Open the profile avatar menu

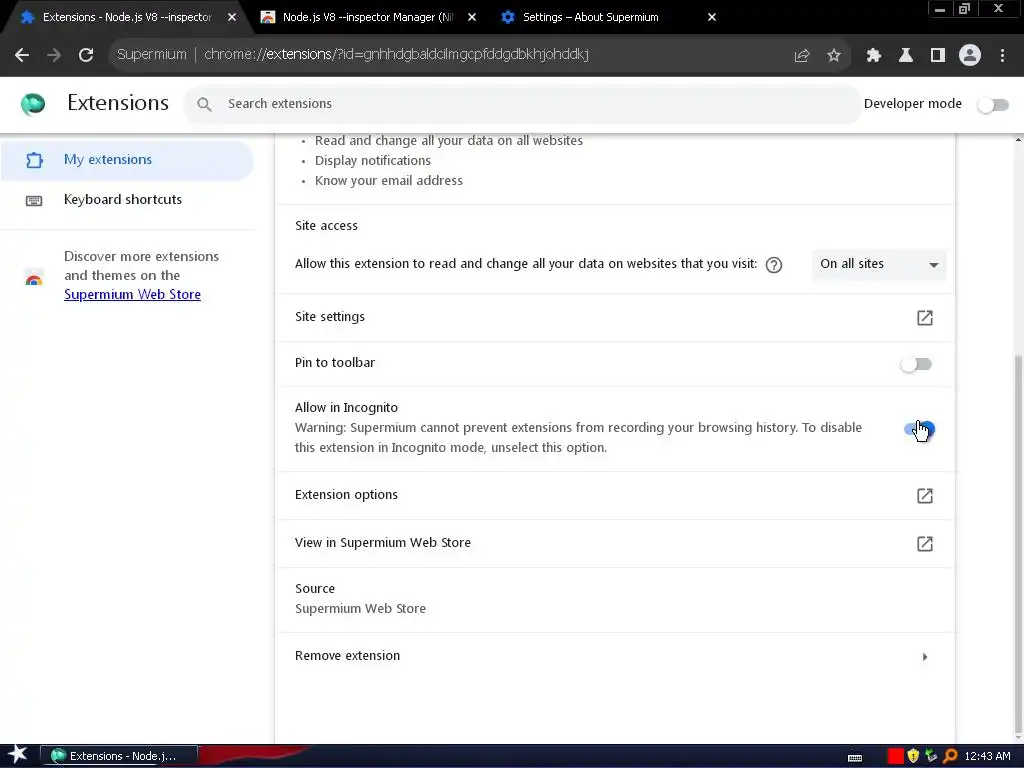[970, 56]
